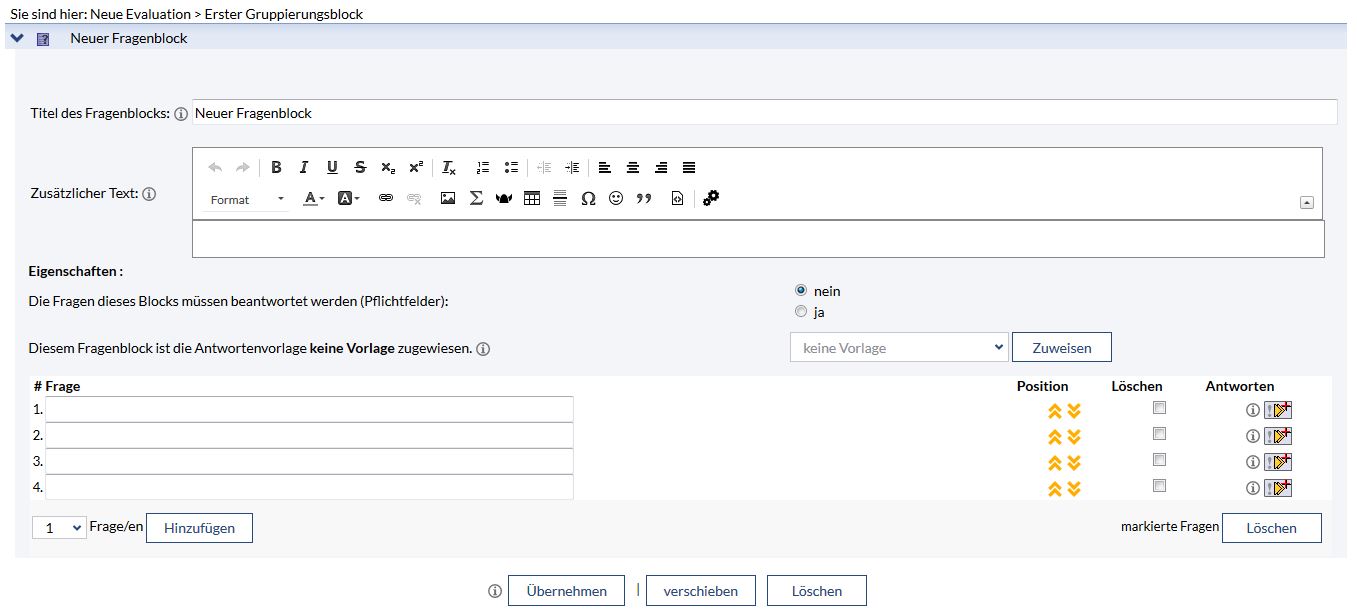Open the number of Frage/en dropdown

[59, 528]
